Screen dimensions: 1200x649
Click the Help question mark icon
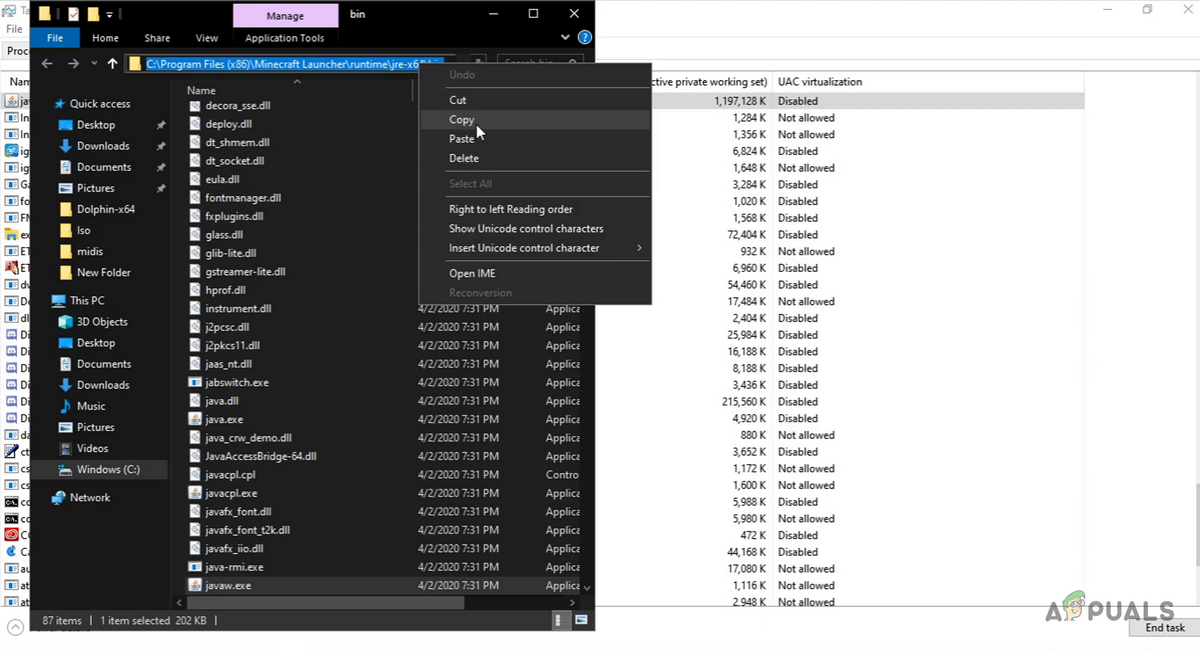[x=585, y=38]
